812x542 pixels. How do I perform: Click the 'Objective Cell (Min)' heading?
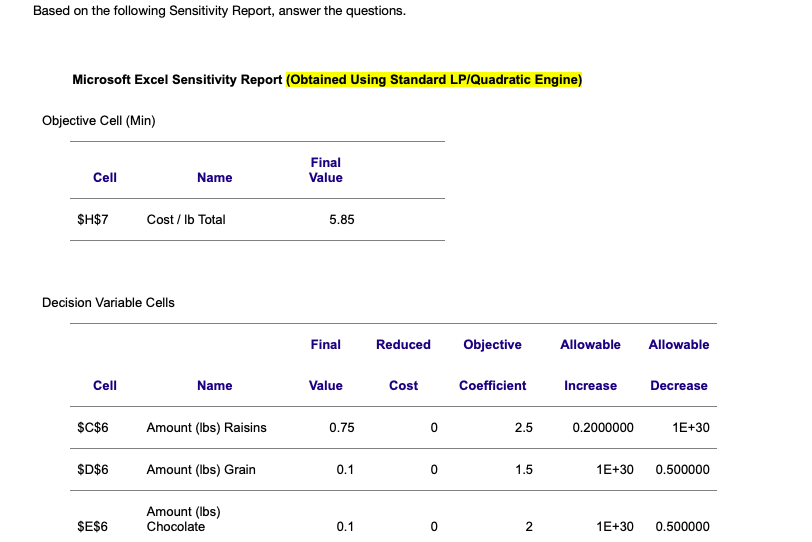[x=98, y=121]
